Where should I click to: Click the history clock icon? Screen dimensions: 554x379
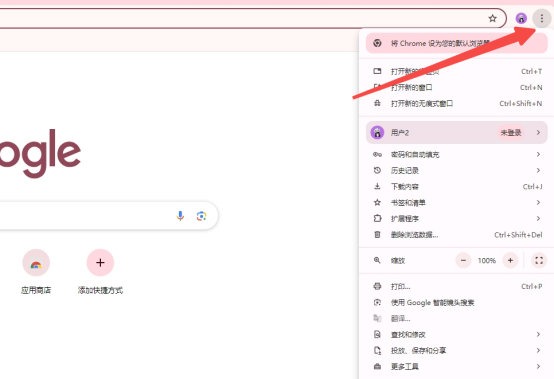(377, 170)
